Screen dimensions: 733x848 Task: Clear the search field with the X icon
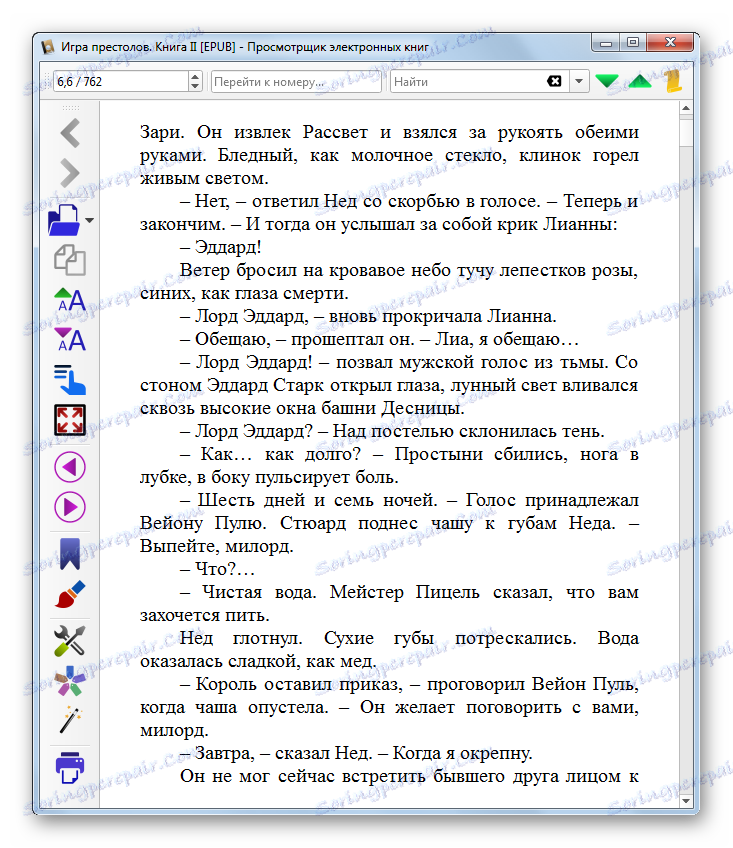click(x=554, y=82)
